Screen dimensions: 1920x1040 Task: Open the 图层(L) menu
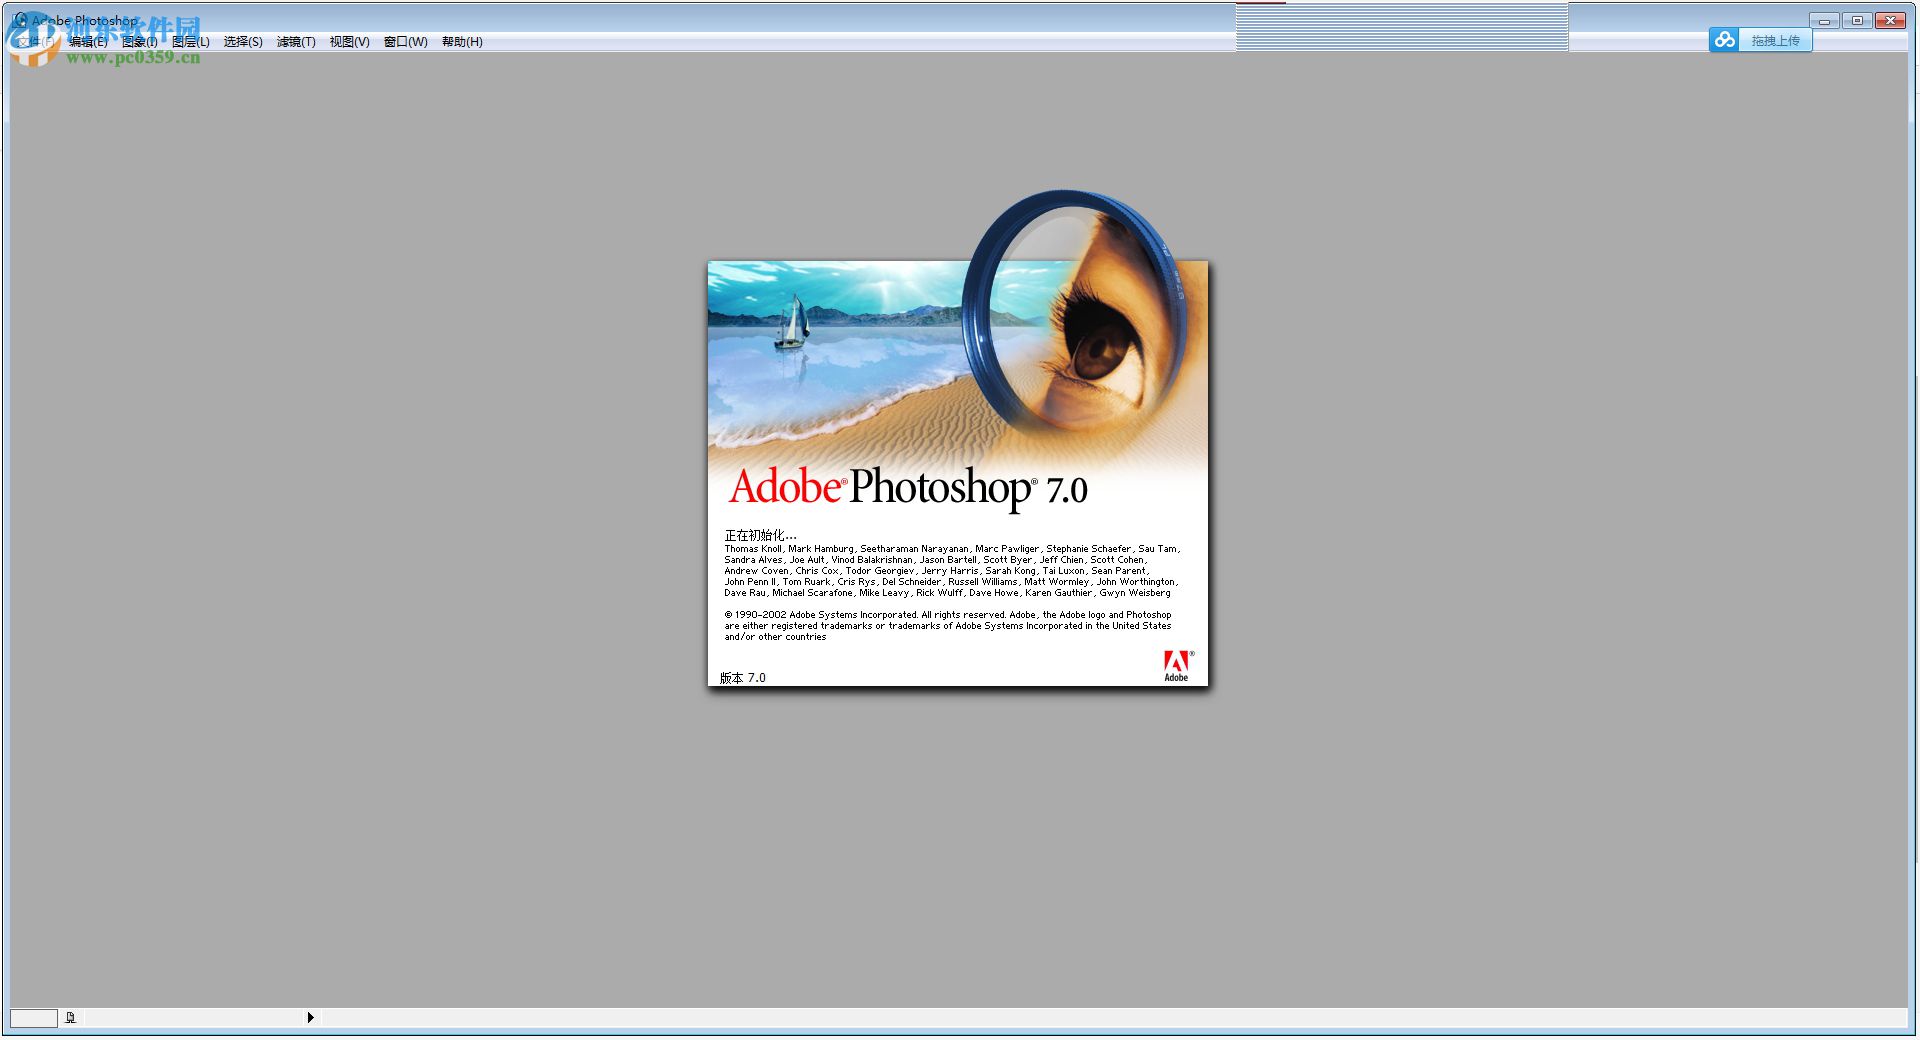[x=190, y=42]
